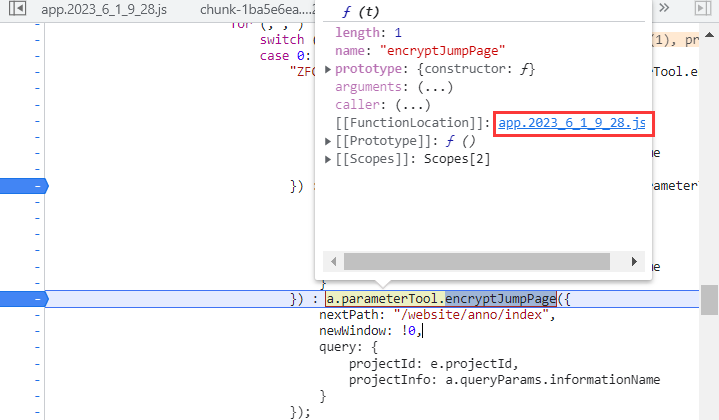719x420 pixels.
Task: Click the popup horizontal scrollbar thumb
Action: (476, 261)
